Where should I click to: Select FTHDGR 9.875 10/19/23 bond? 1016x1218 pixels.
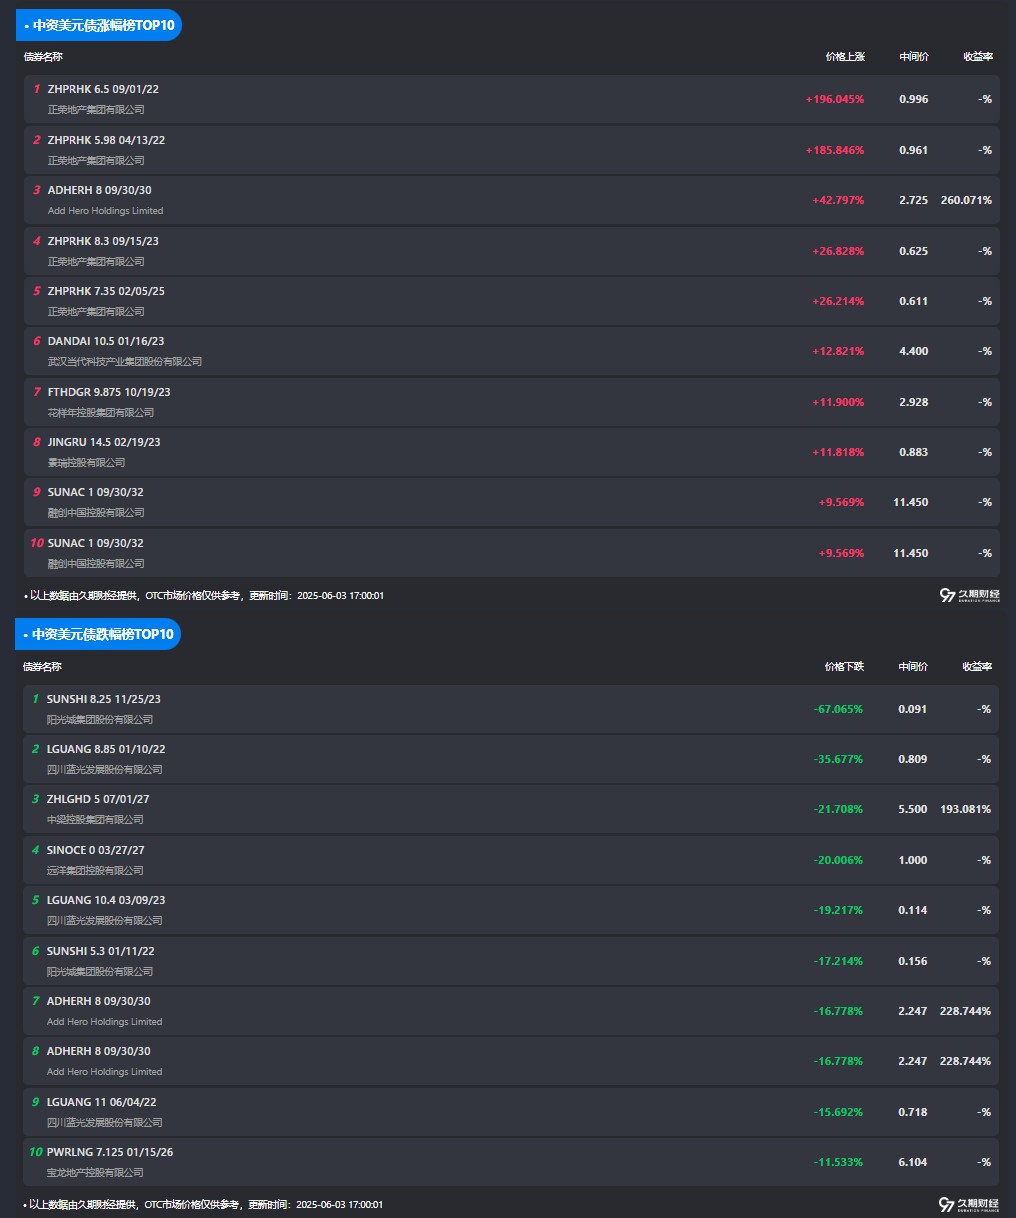click(x=109, y=392)
